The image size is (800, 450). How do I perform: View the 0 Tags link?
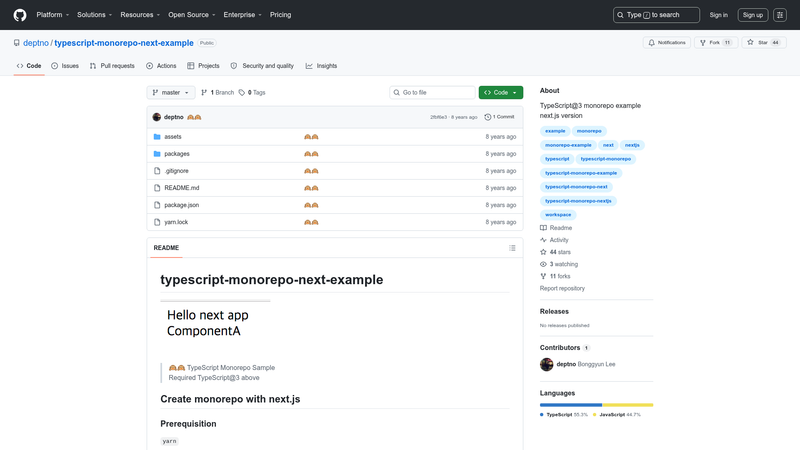pyautogui.click(x=252, y=92)
